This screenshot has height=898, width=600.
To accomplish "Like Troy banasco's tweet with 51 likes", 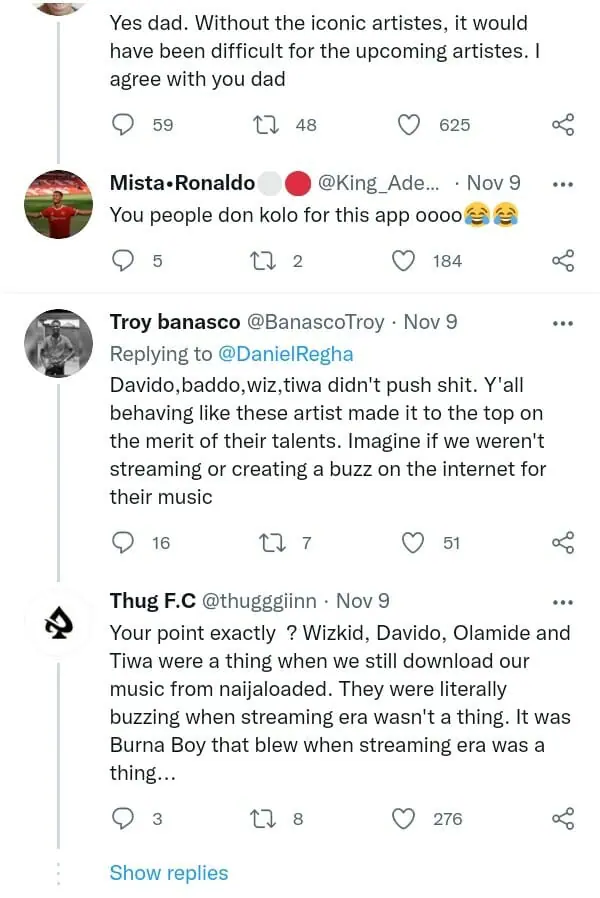I will [x=412, y=543].
